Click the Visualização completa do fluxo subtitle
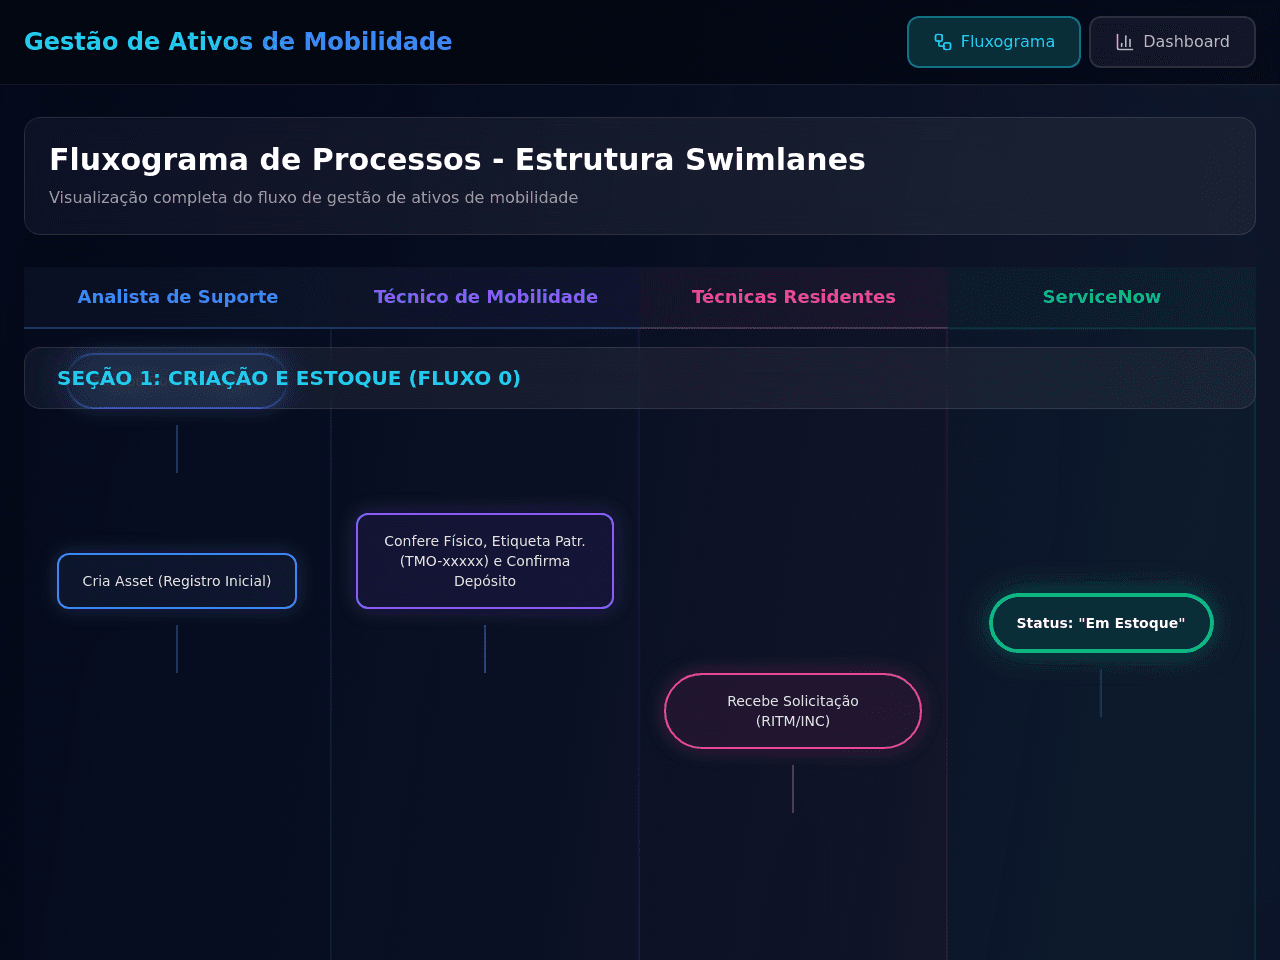 tap(313, 198)
